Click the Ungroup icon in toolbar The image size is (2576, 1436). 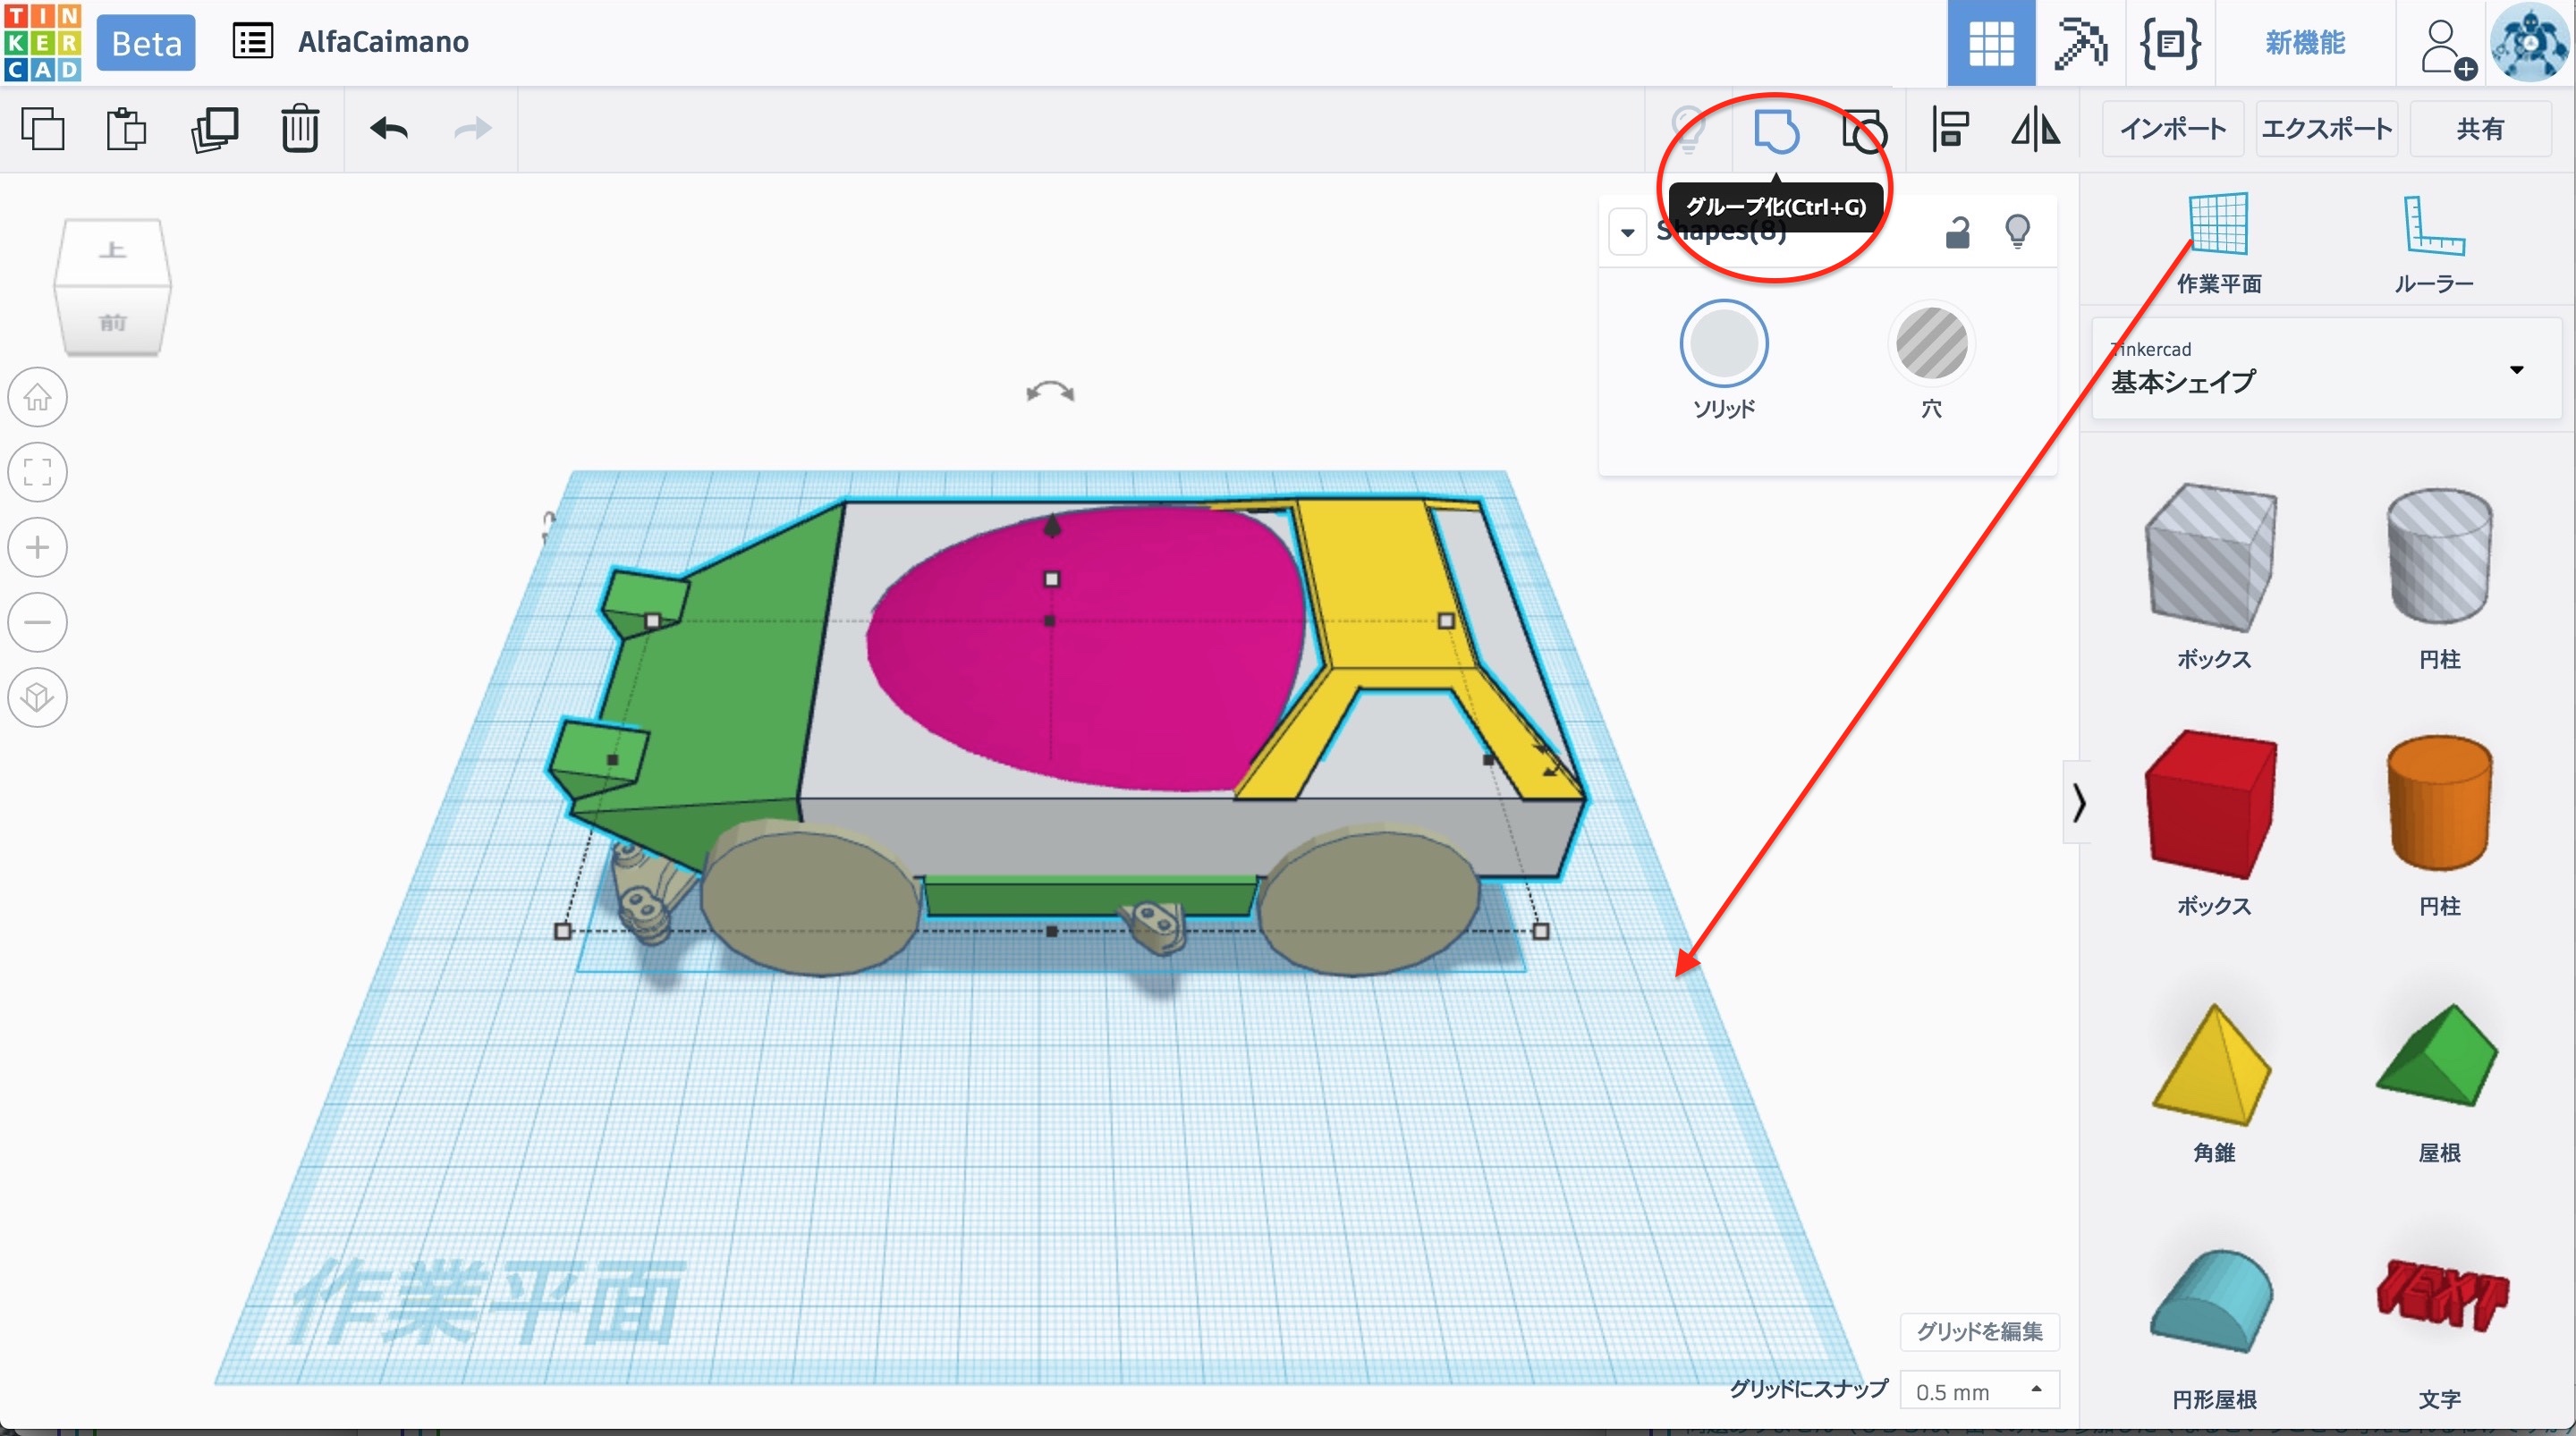tap(1864, 130)
